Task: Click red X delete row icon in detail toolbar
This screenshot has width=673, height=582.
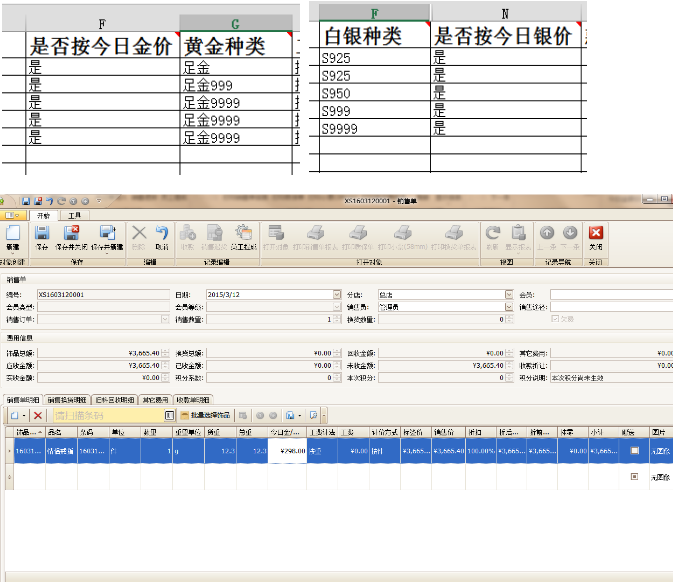Action: tap(38, 415)
